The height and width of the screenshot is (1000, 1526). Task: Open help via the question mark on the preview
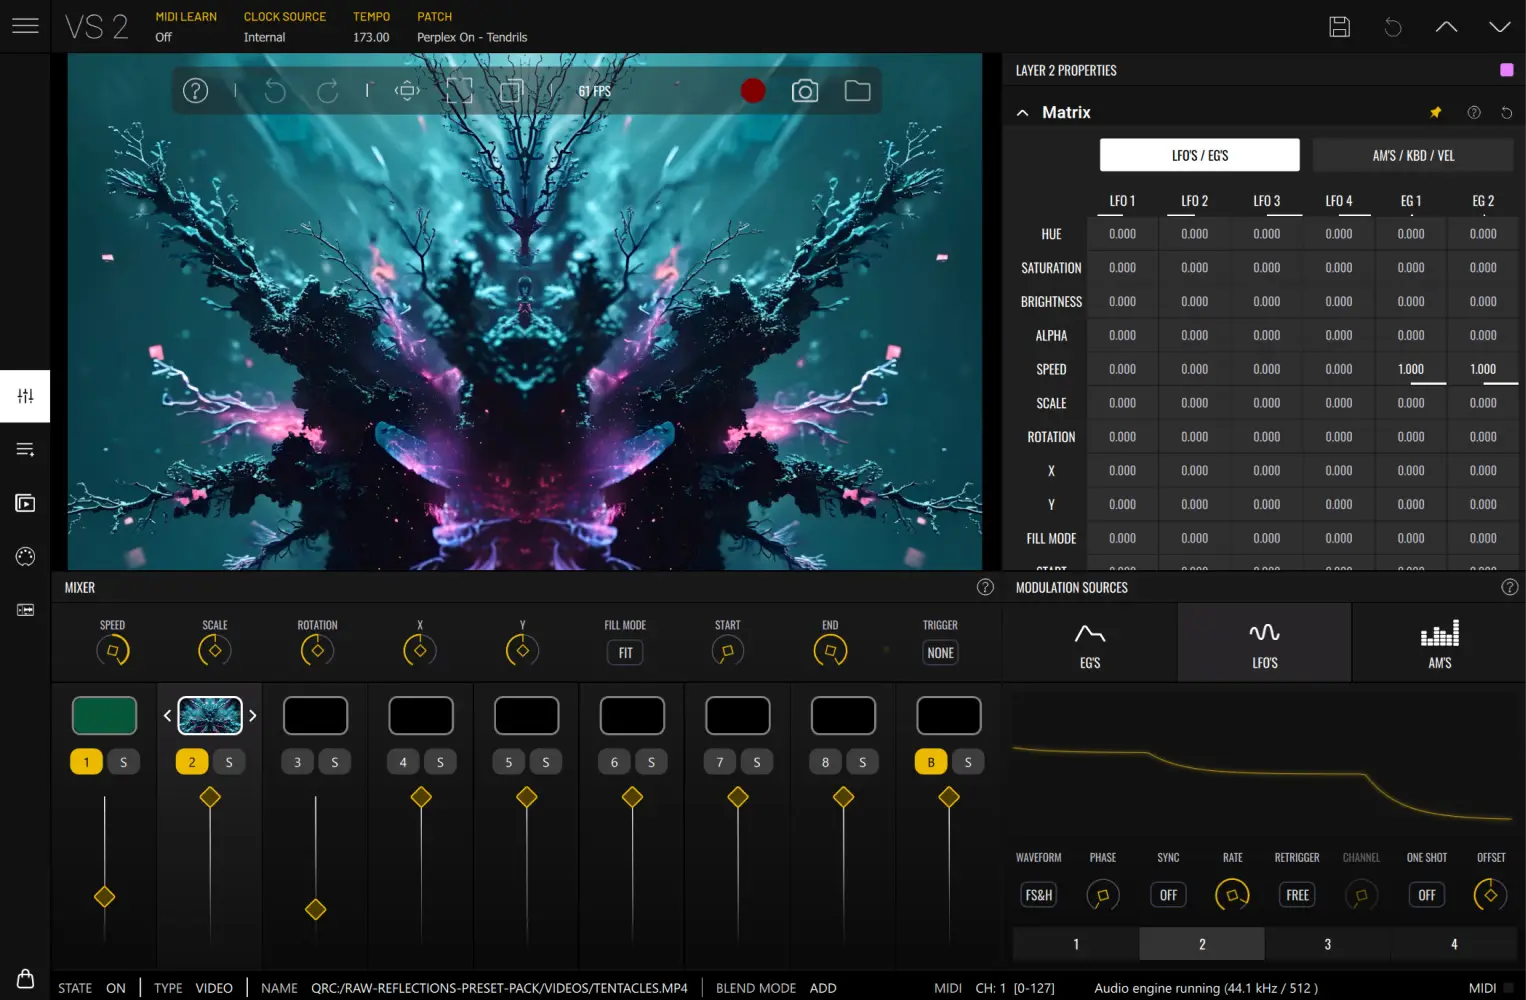(x=195, y=90)
